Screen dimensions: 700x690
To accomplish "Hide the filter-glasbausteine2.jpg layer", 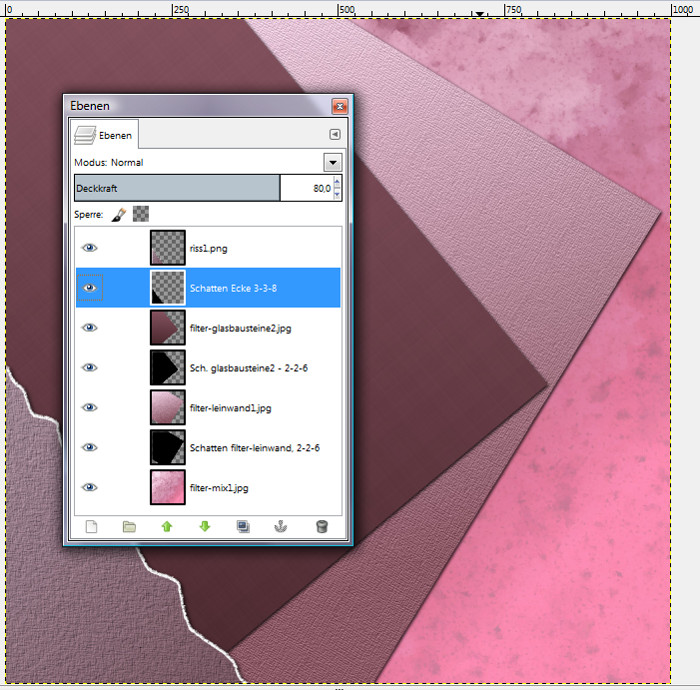I will click(90, 327).
